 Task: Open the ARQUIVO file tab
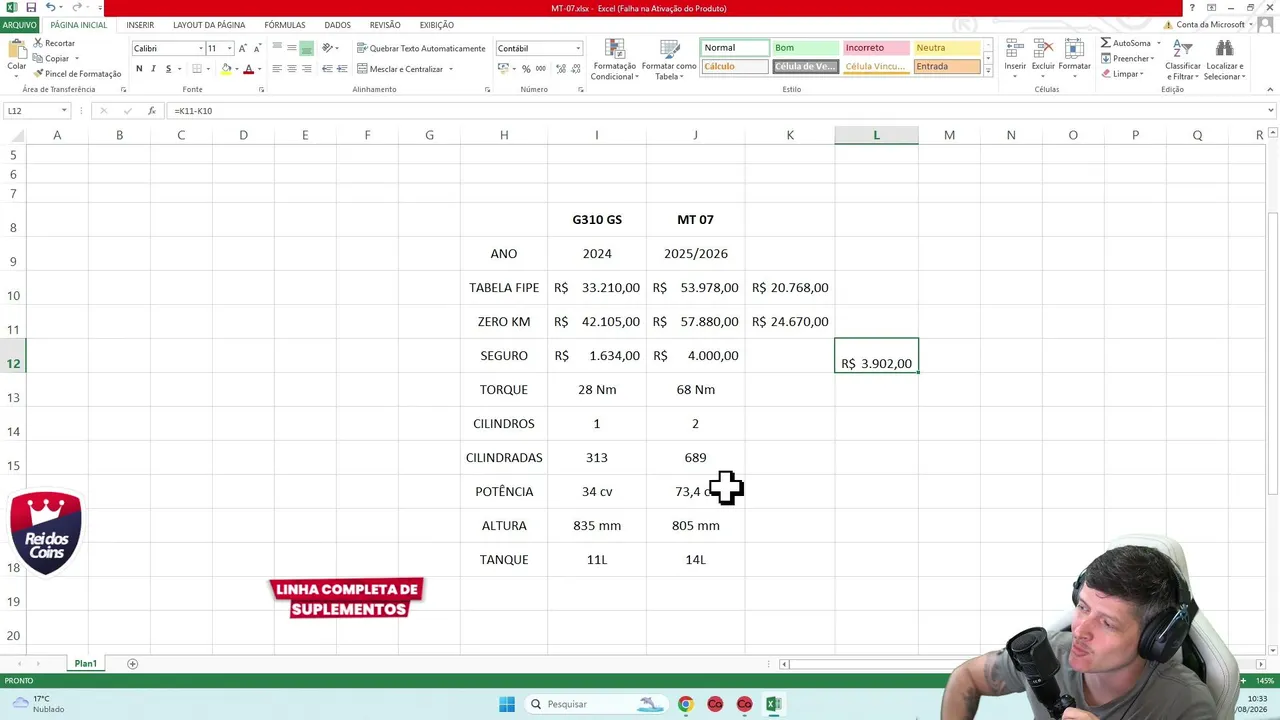point(20,25)
